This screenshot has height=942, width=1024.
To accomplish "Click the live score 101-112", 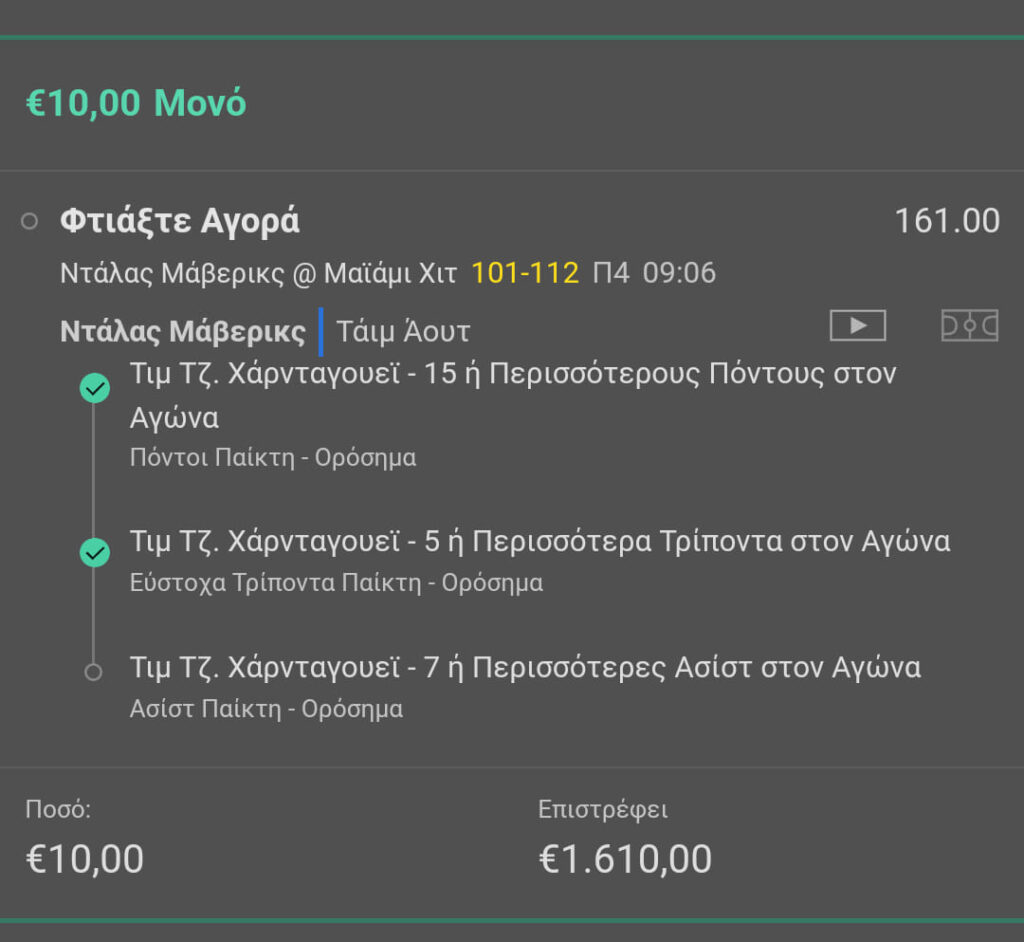I will point(525,273).
